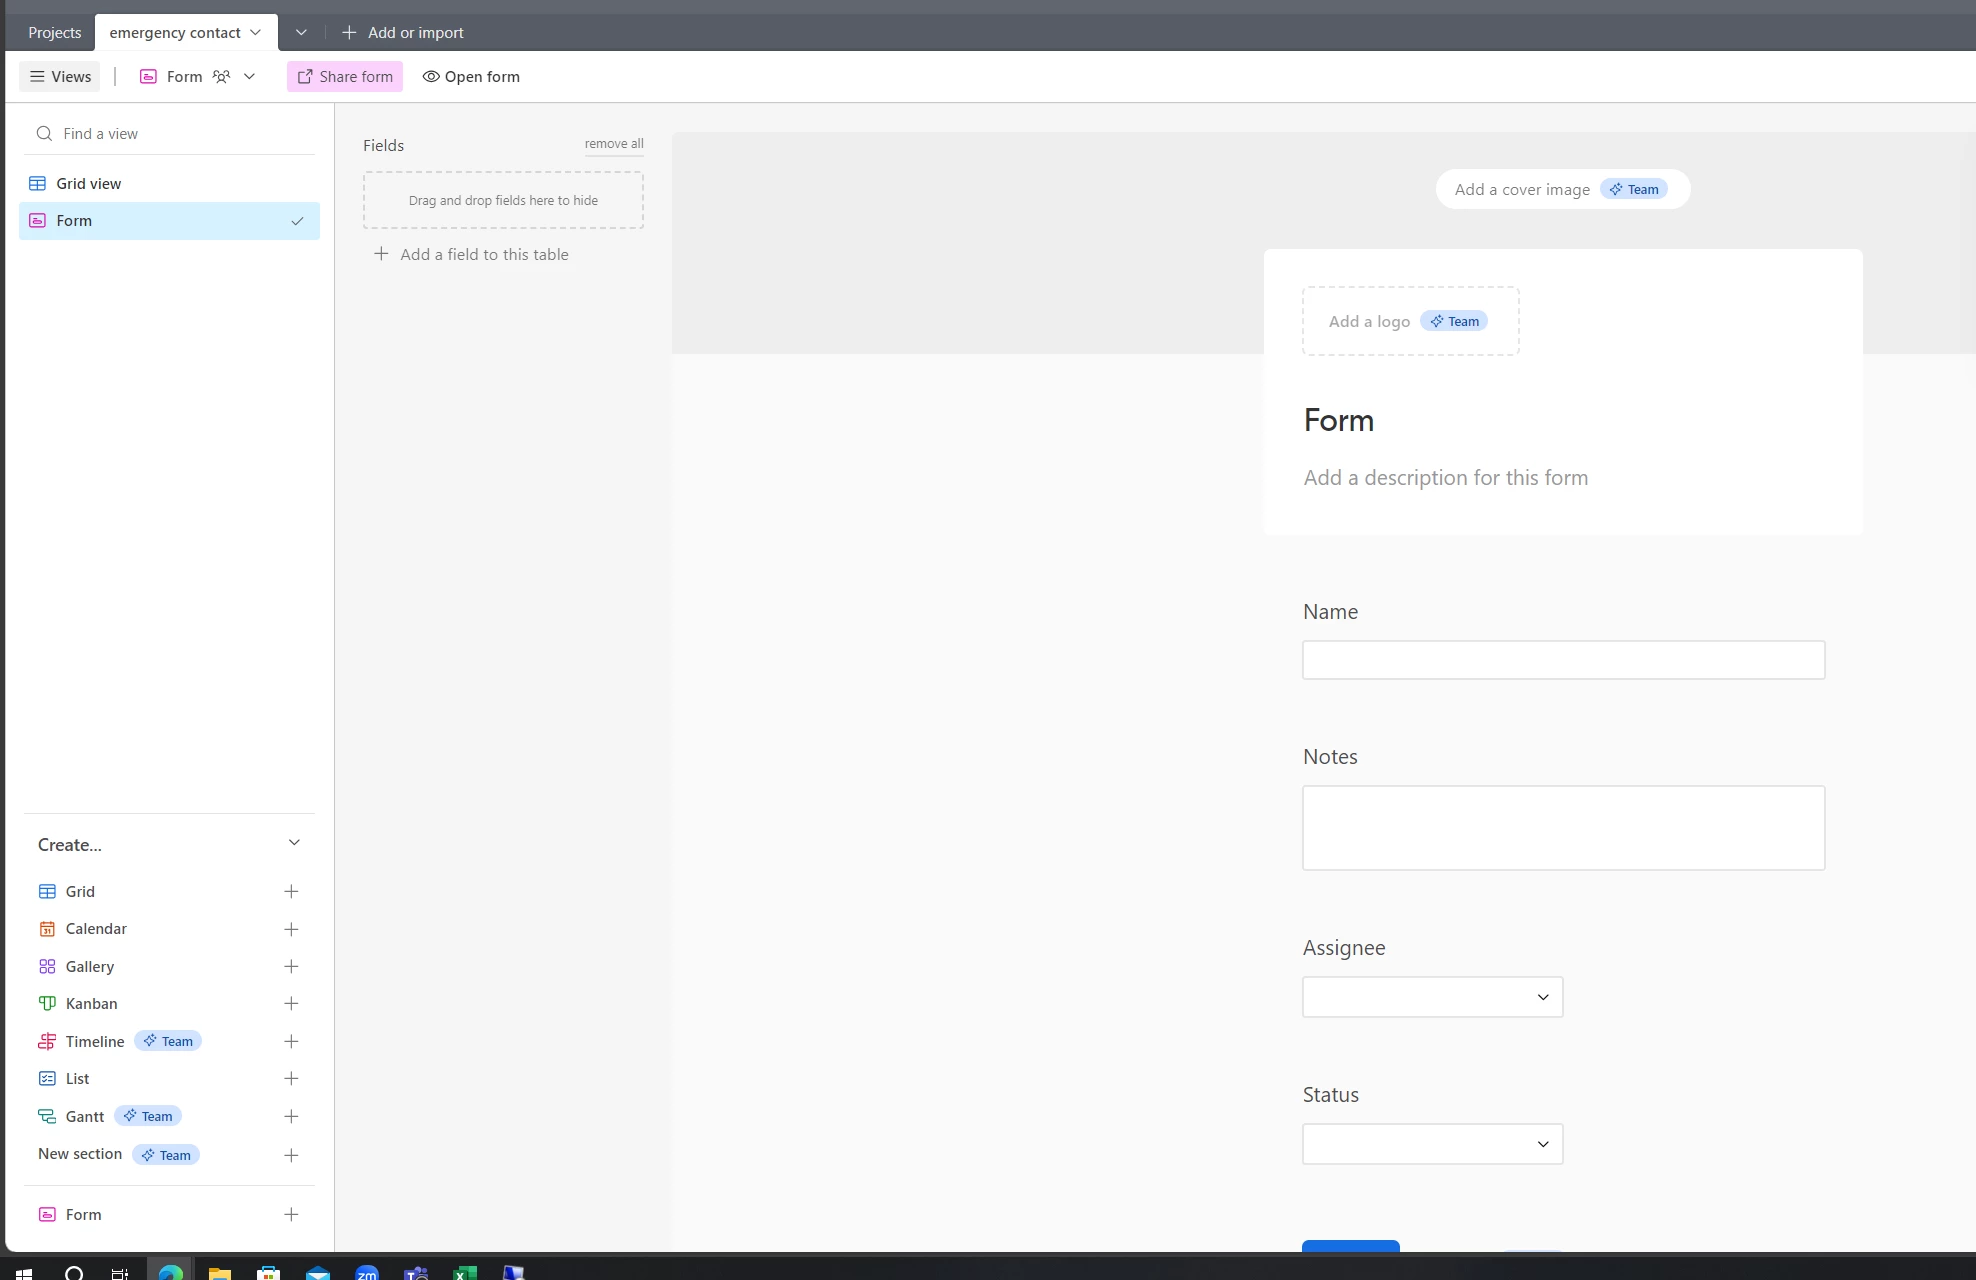Click the Gallery icon in Create list
Screen dimensions: 1976x1280
47,966
